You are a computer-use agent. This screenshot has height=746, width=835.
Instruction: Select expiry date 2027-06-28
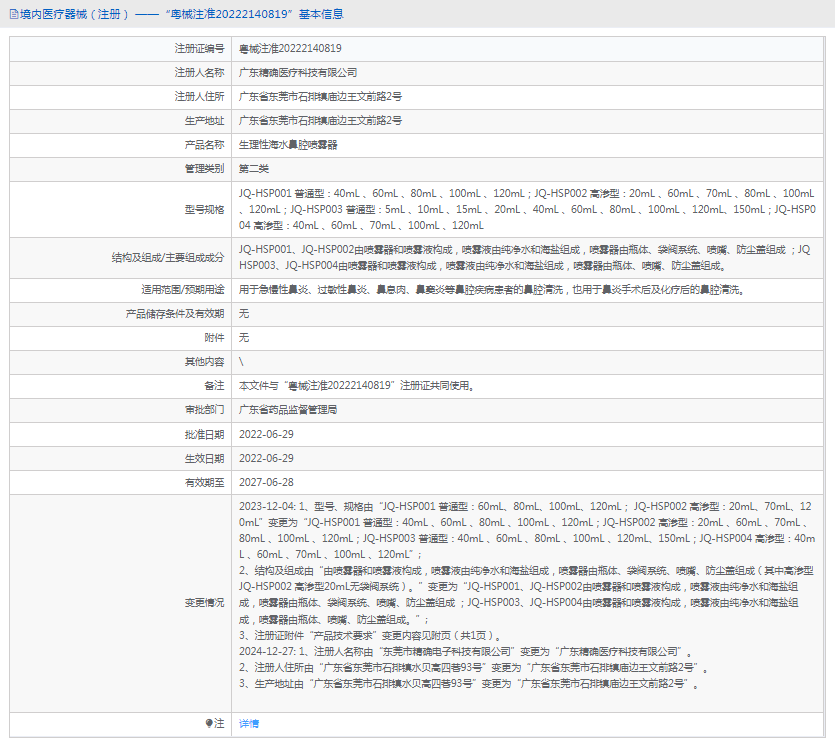tap(266, 482)
